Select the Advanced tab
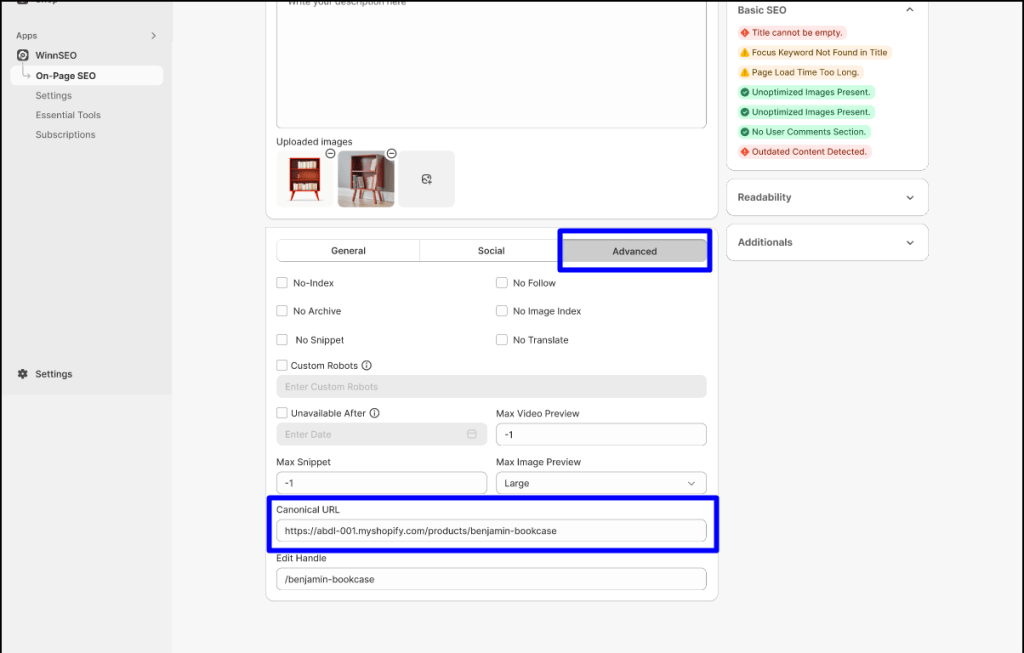 coord(634,251)
